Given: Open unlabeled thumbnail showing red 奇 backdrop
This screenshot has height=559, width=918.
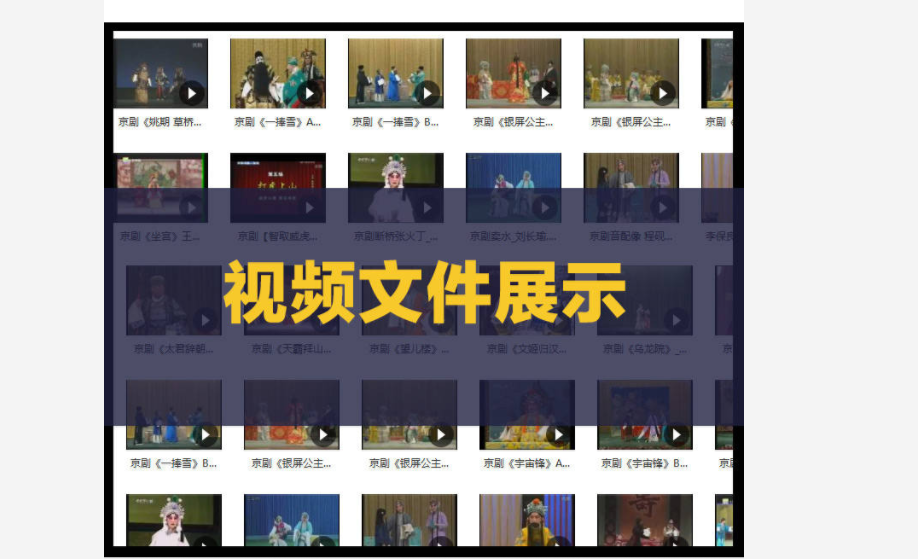Looking at the screenshot, I should 645,520.
